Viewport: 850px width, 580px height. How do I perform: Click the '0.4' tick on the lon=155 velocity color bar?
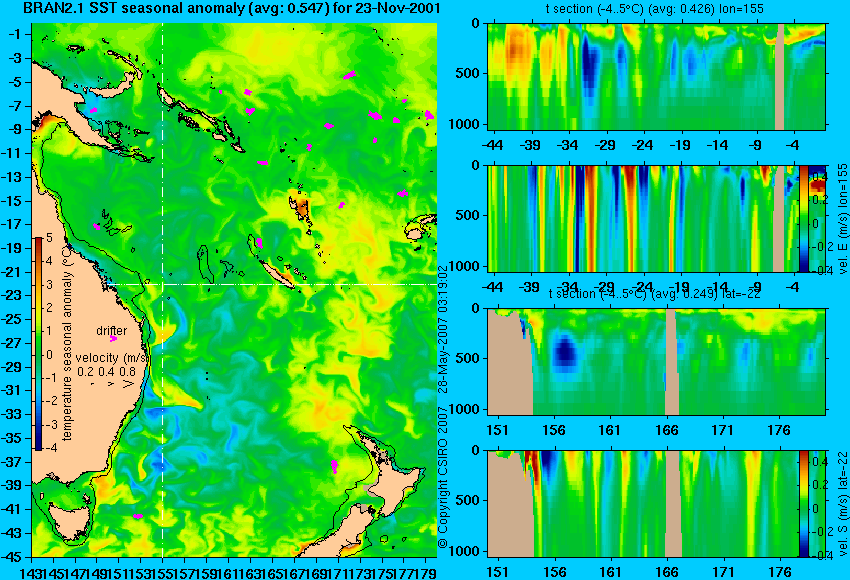click(819, 177)
